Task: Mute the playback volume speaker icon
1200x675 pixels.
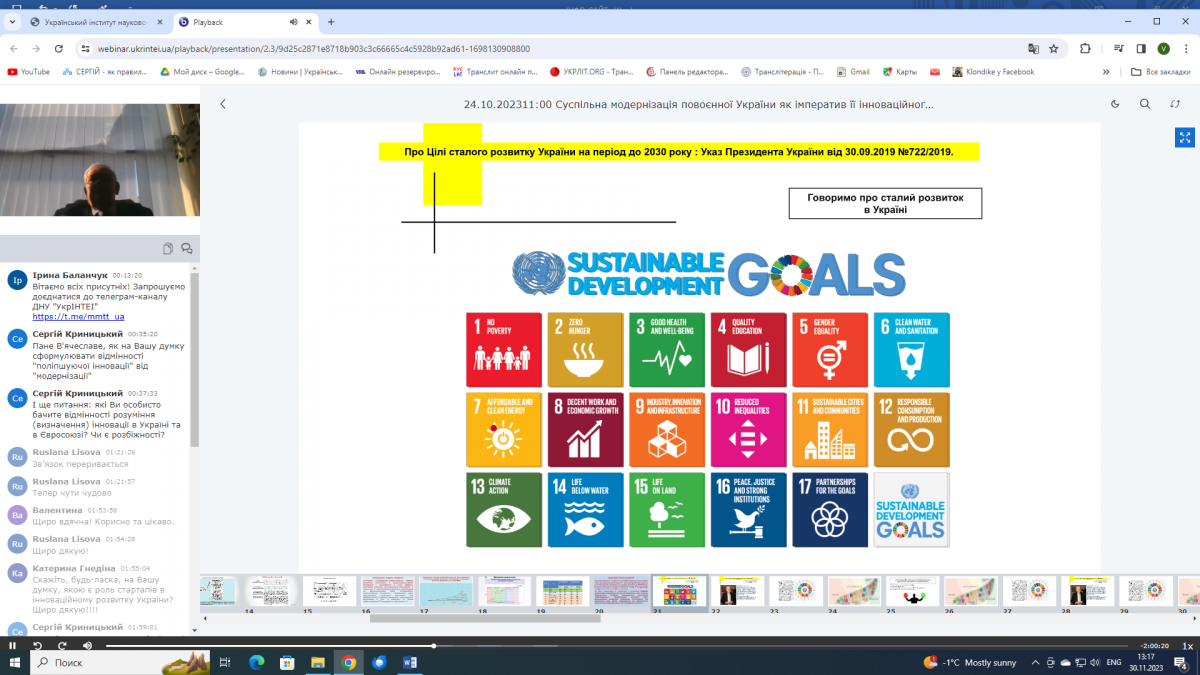Action: pos(87,646)
